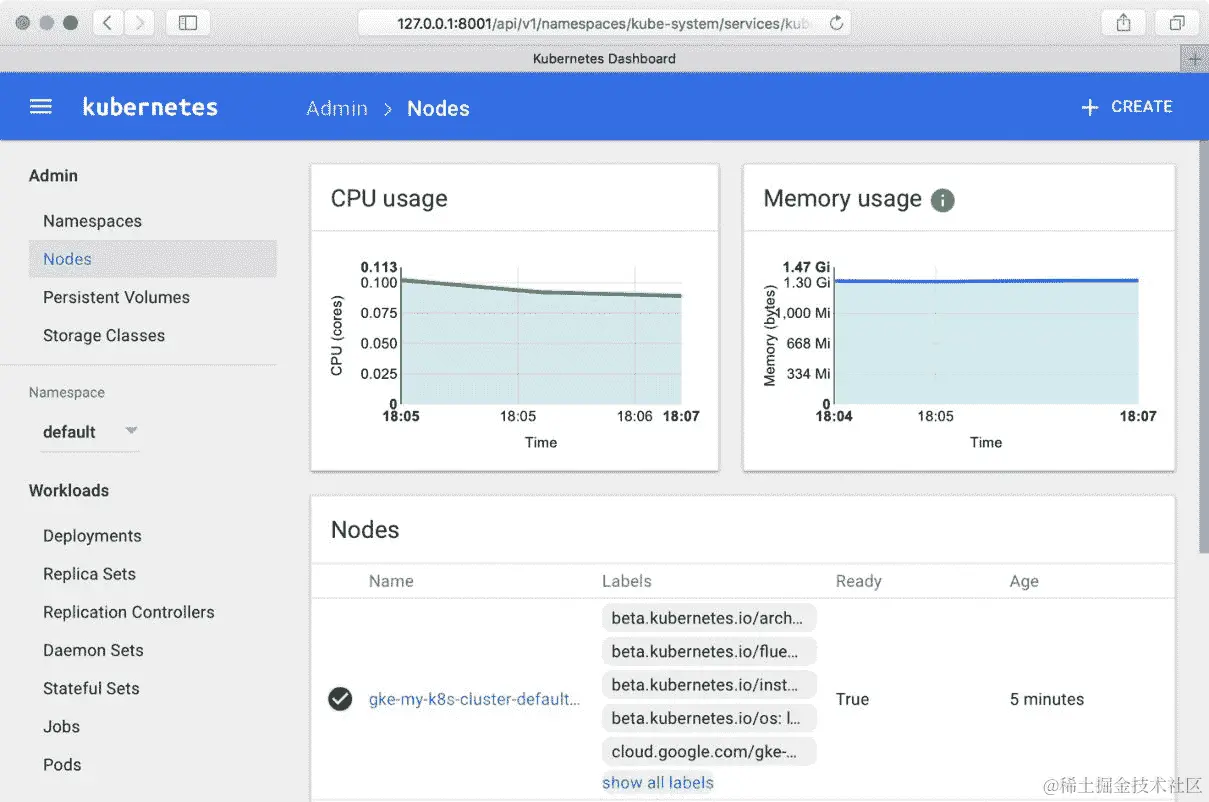Open Persistent Volumes in the sidebar
Screen dimensions: 1209x802
point(116,297)
